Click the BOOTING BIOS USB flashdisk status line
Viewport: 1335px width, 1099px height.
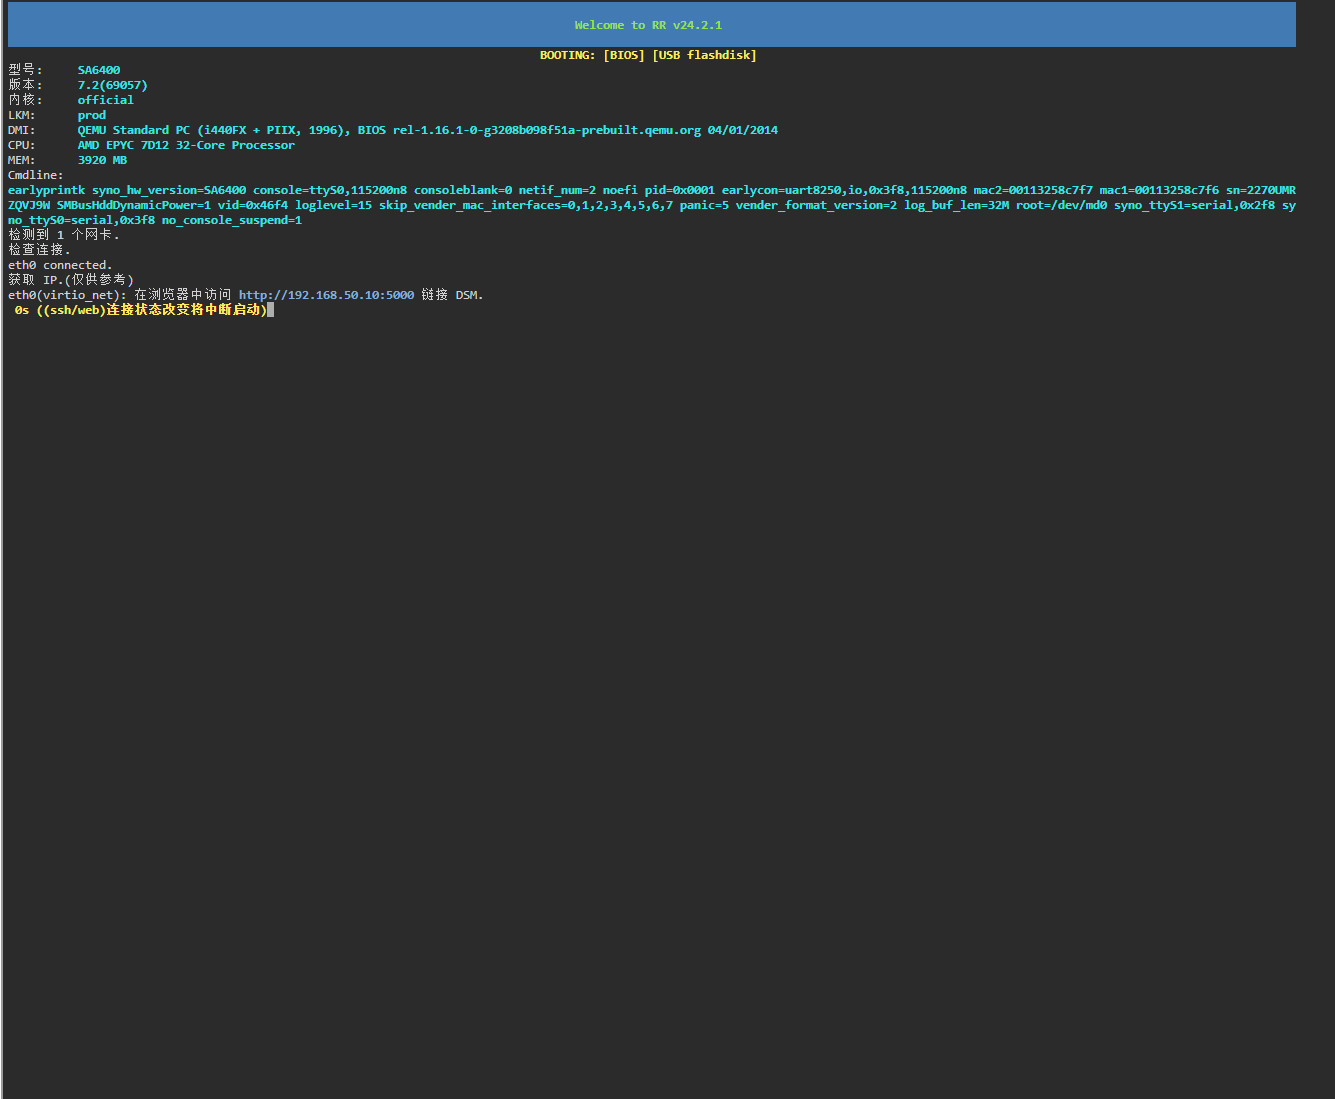(648, 55)
